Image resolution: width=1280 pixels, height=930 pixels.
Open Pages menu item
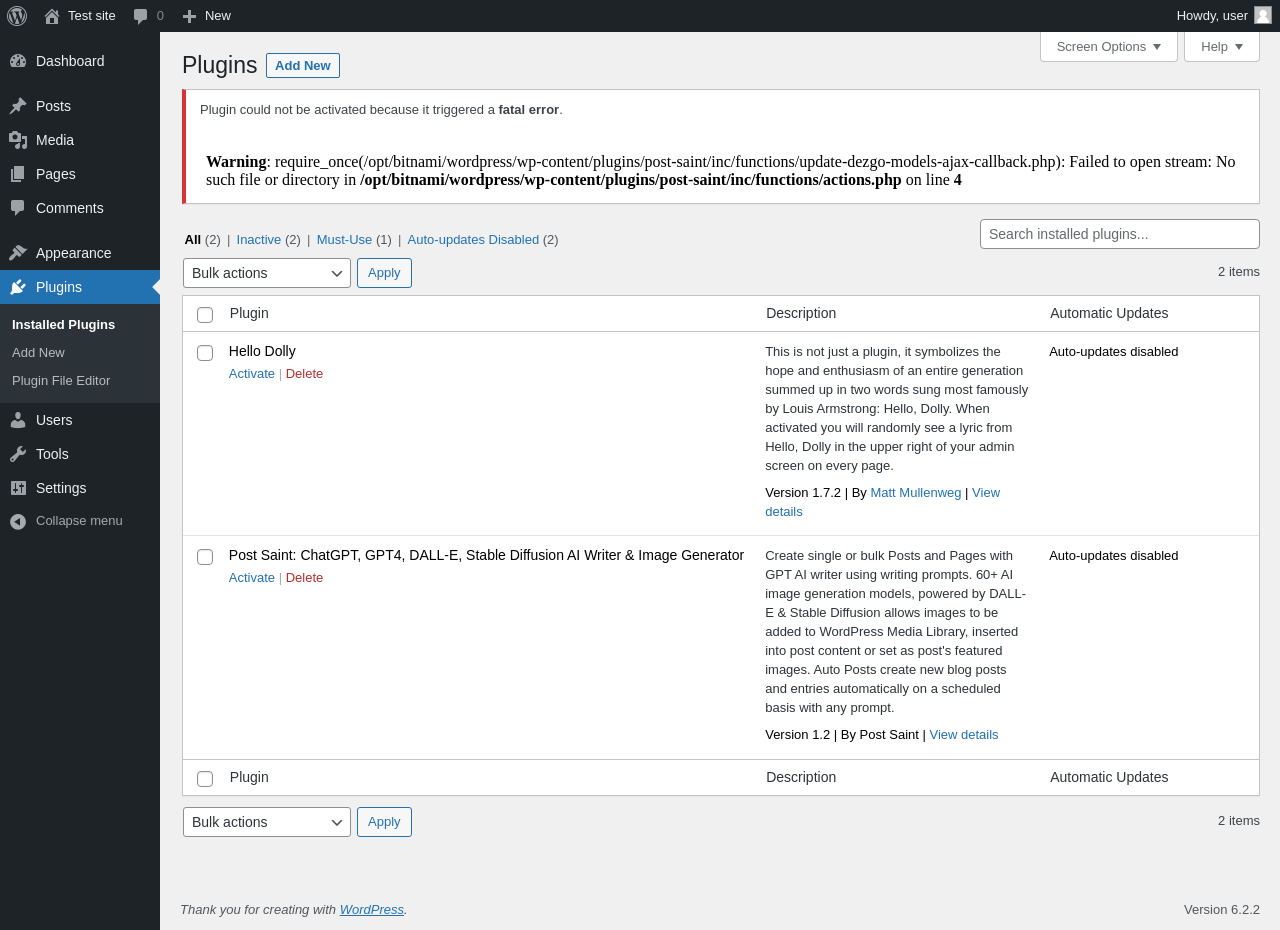(x=80, y=174)
